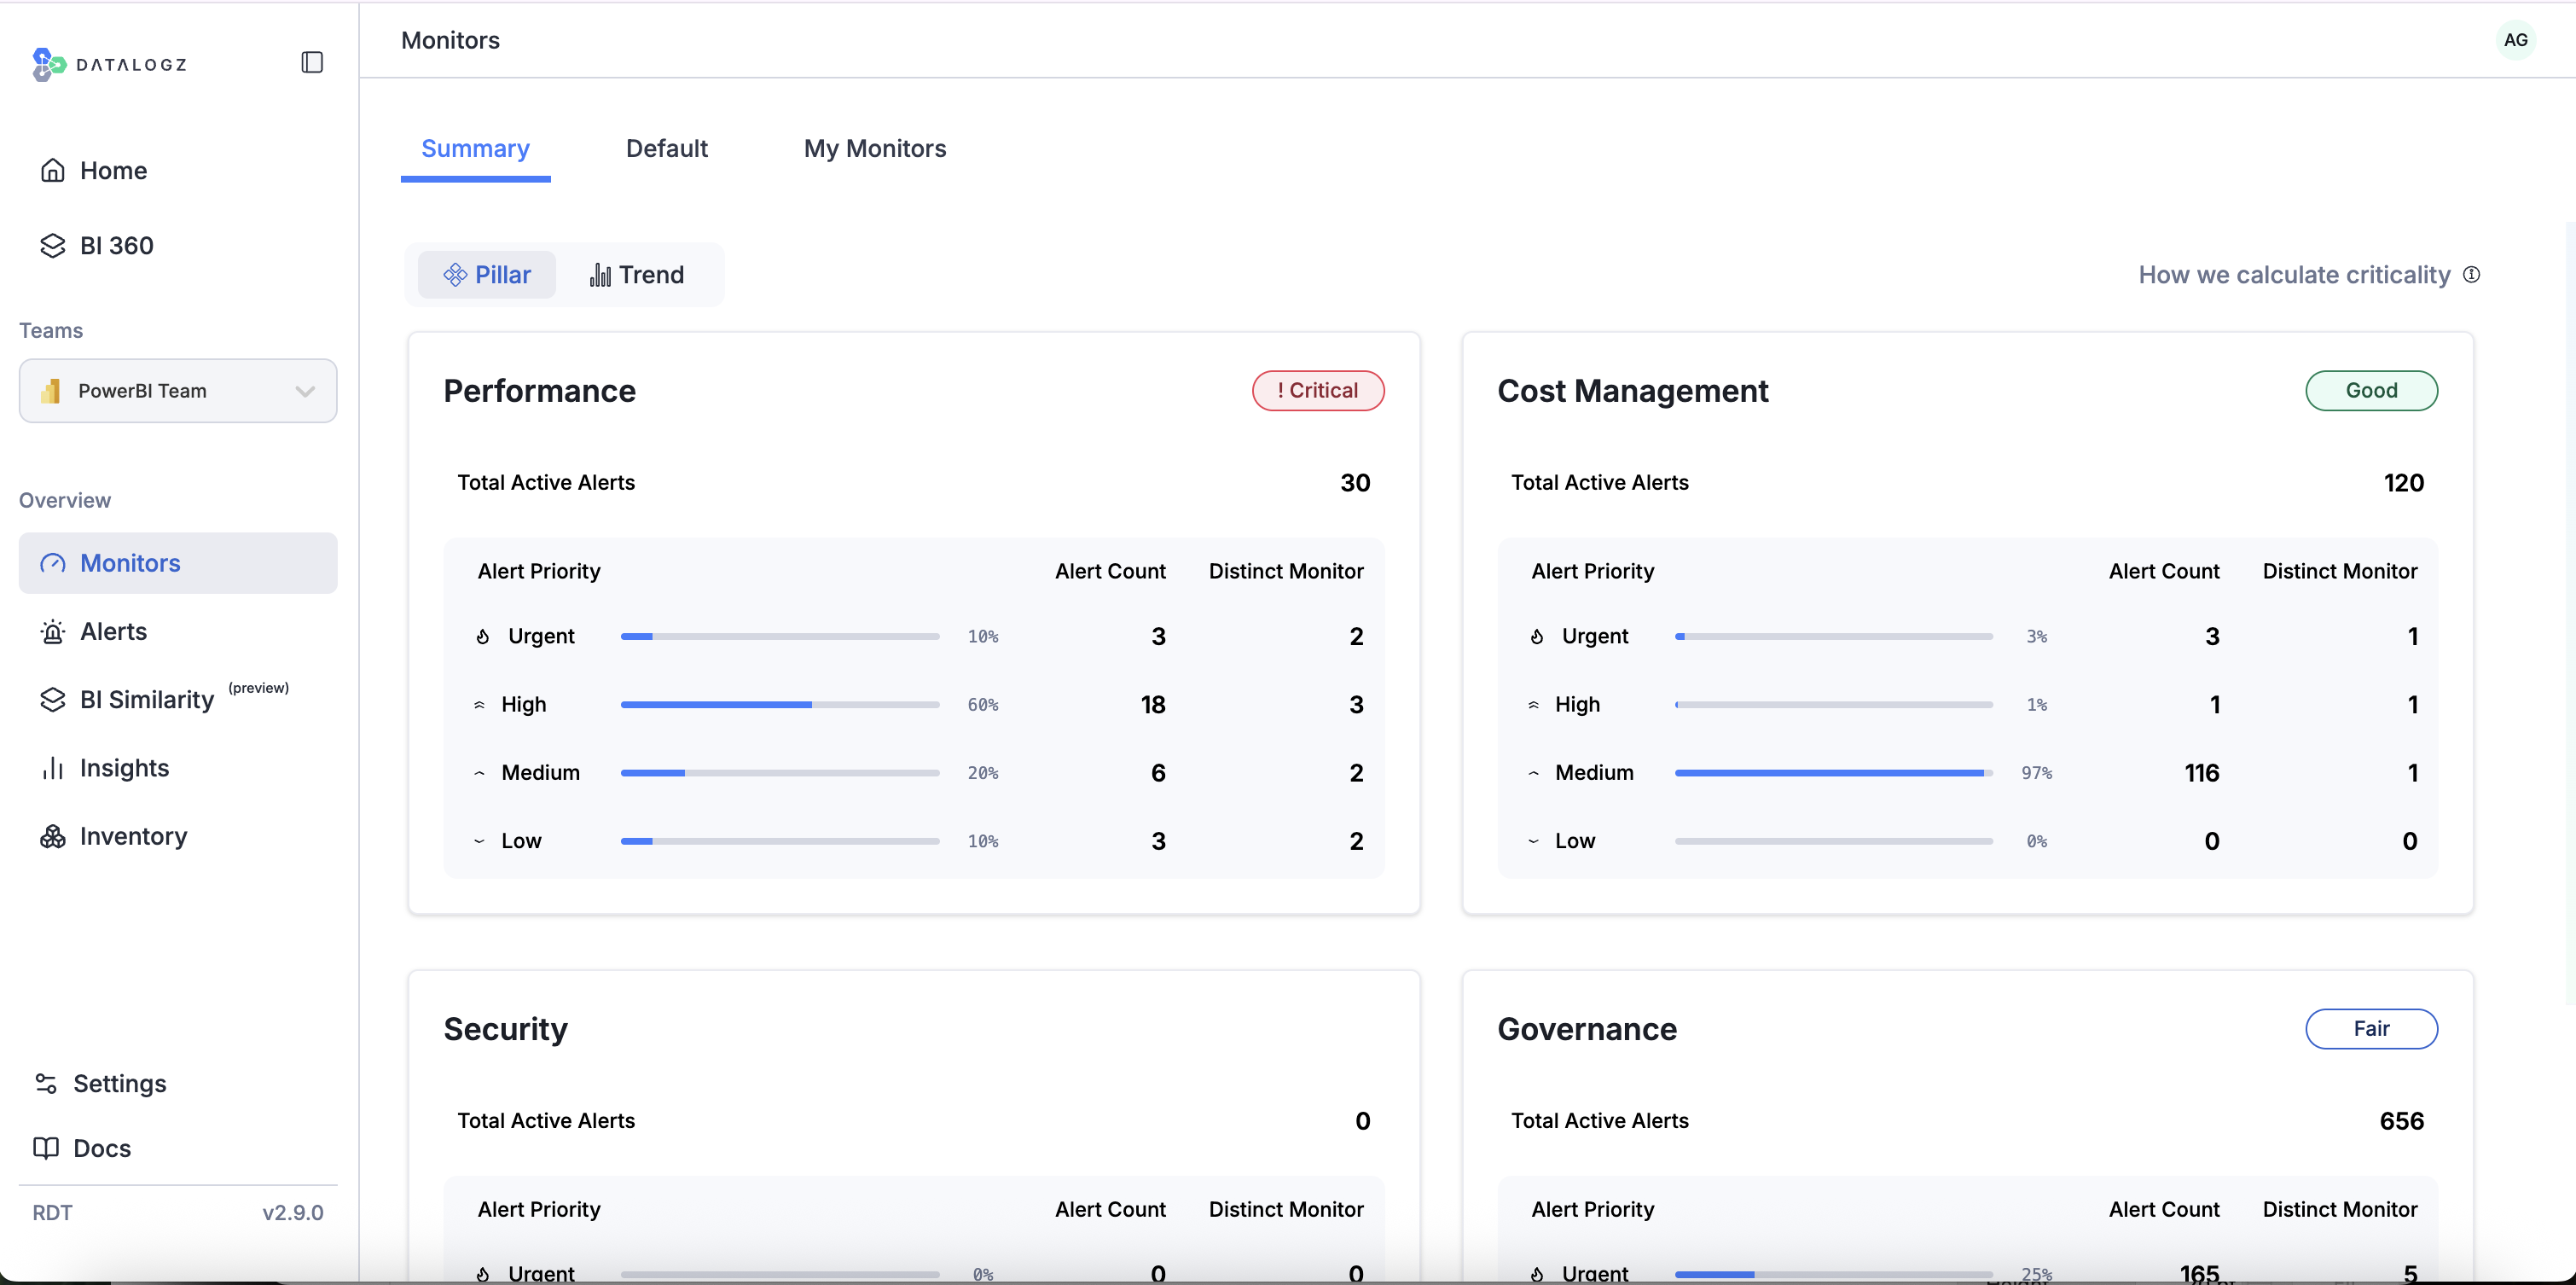Viewport: 2576px width, 1285px height.
Task: Click How we calculate criticality link
Action: tap(2294, 275)
